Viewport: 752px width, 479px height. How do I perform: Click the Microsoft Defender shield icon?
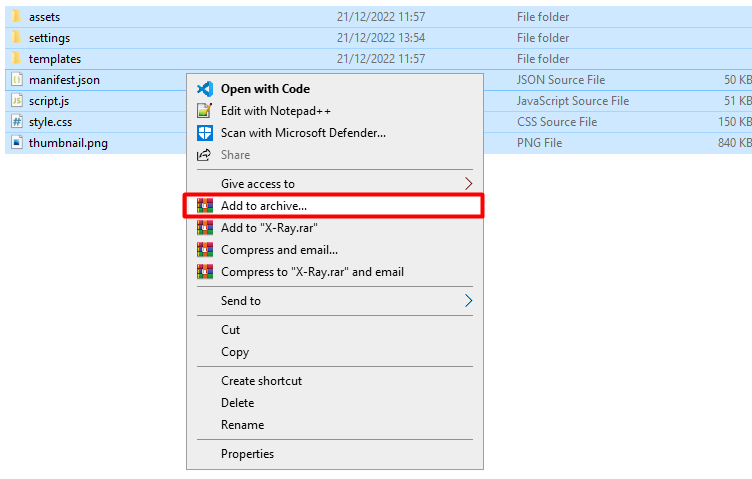205,133
